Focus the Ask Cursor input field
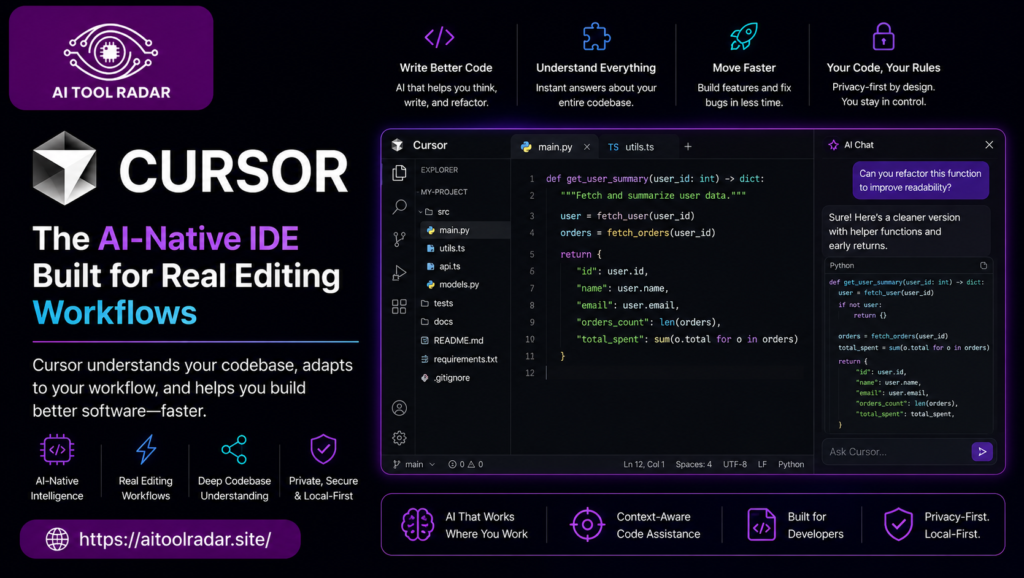Image resolution: width=1024 pixels, height=578 pixels. [896, 451]
